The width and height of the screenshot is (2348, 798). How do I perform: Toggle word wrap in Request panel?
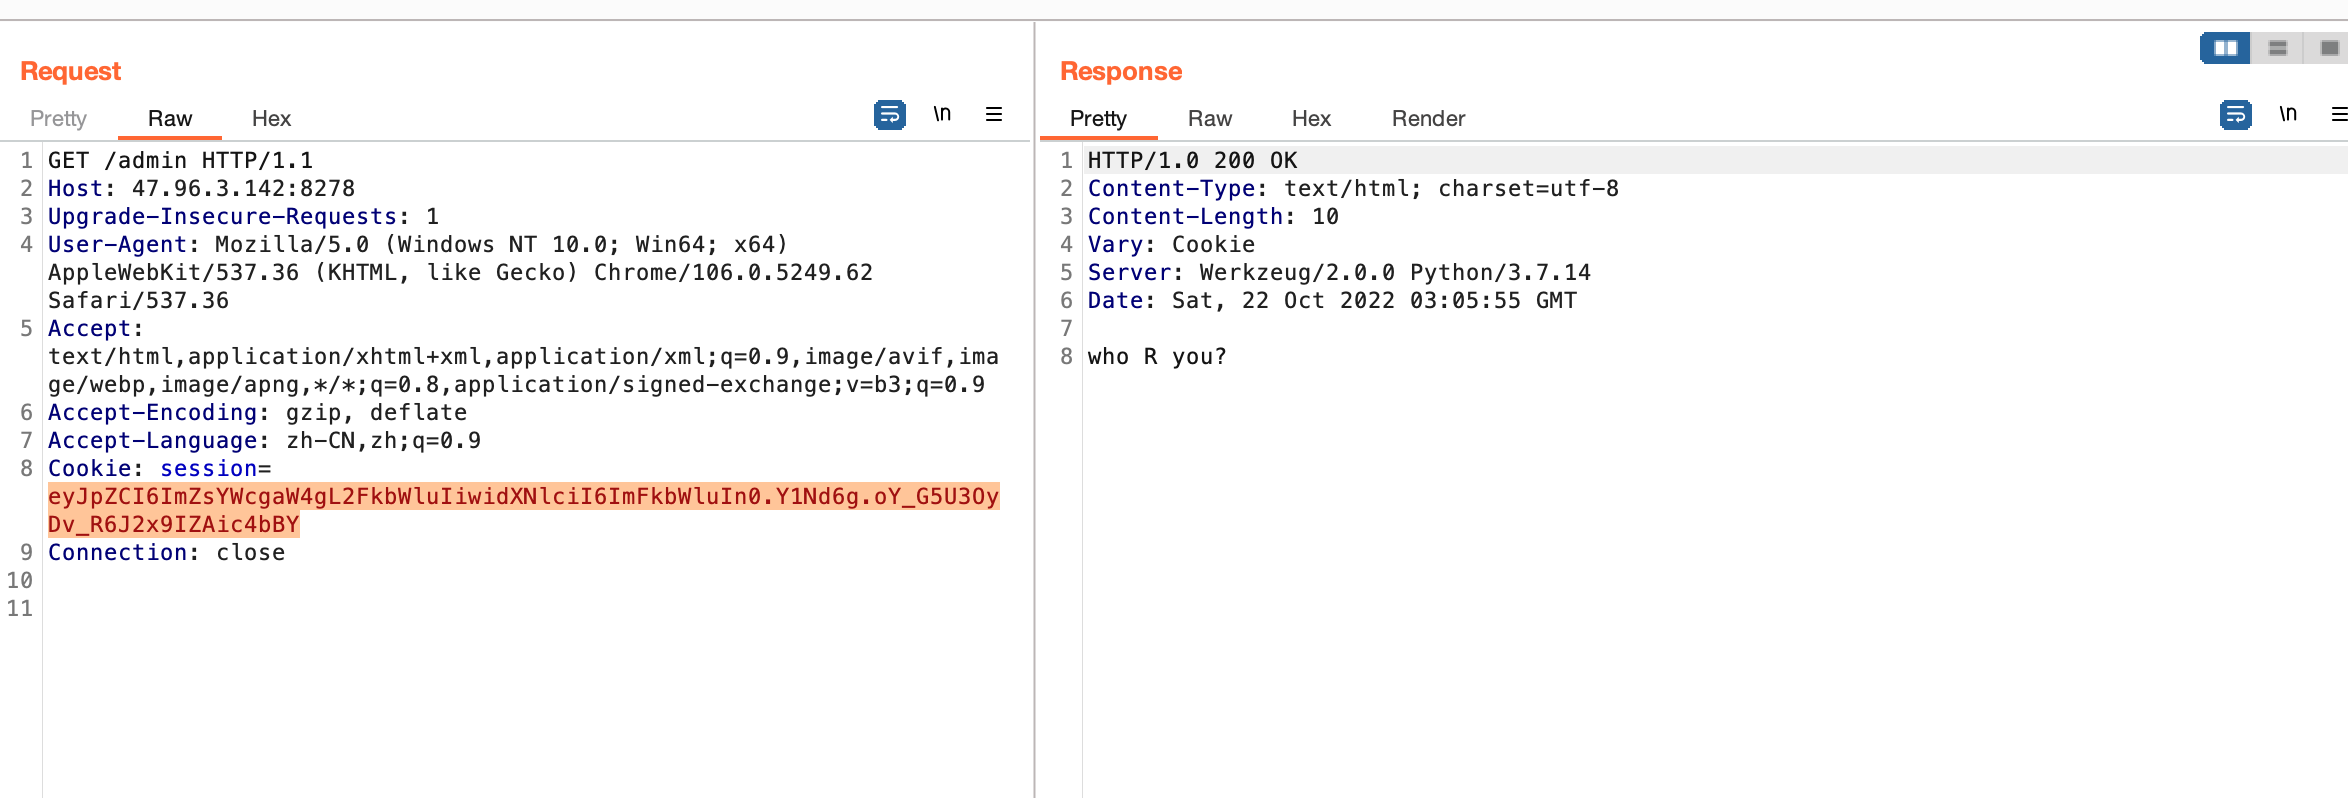[x=889, y=115]
